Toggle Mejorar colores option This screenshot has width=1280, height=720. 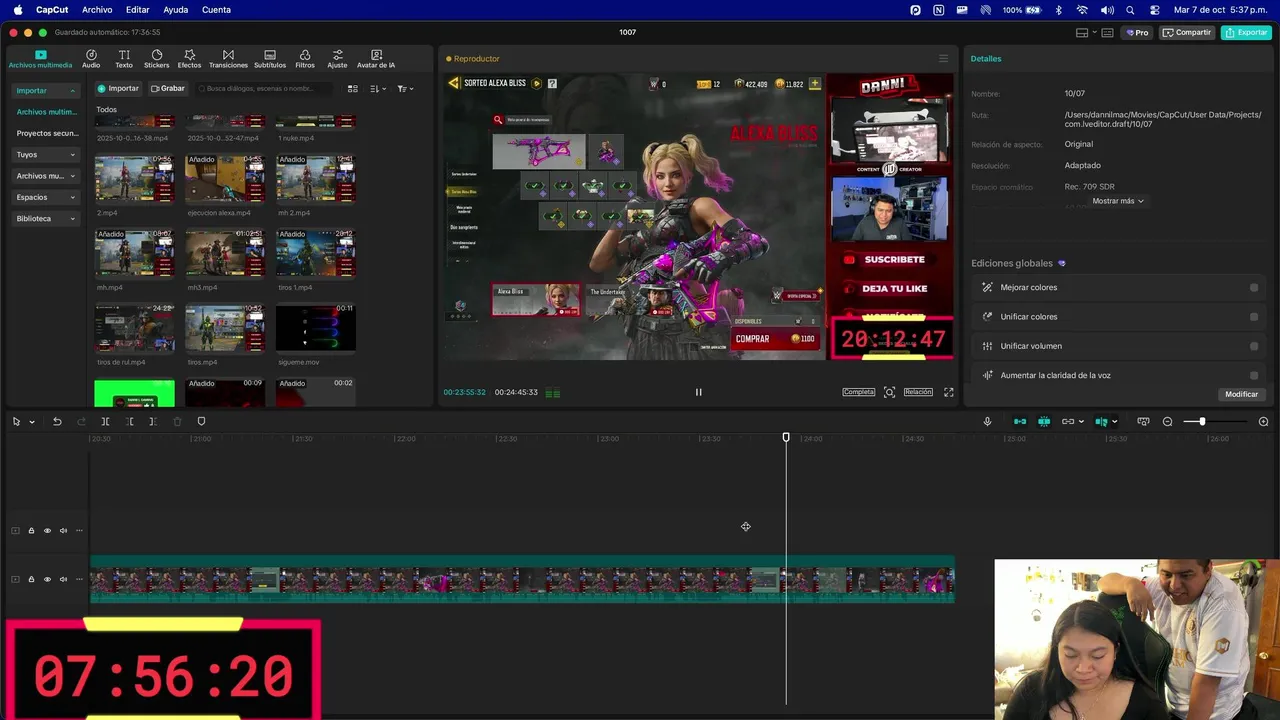point(1254,288)
